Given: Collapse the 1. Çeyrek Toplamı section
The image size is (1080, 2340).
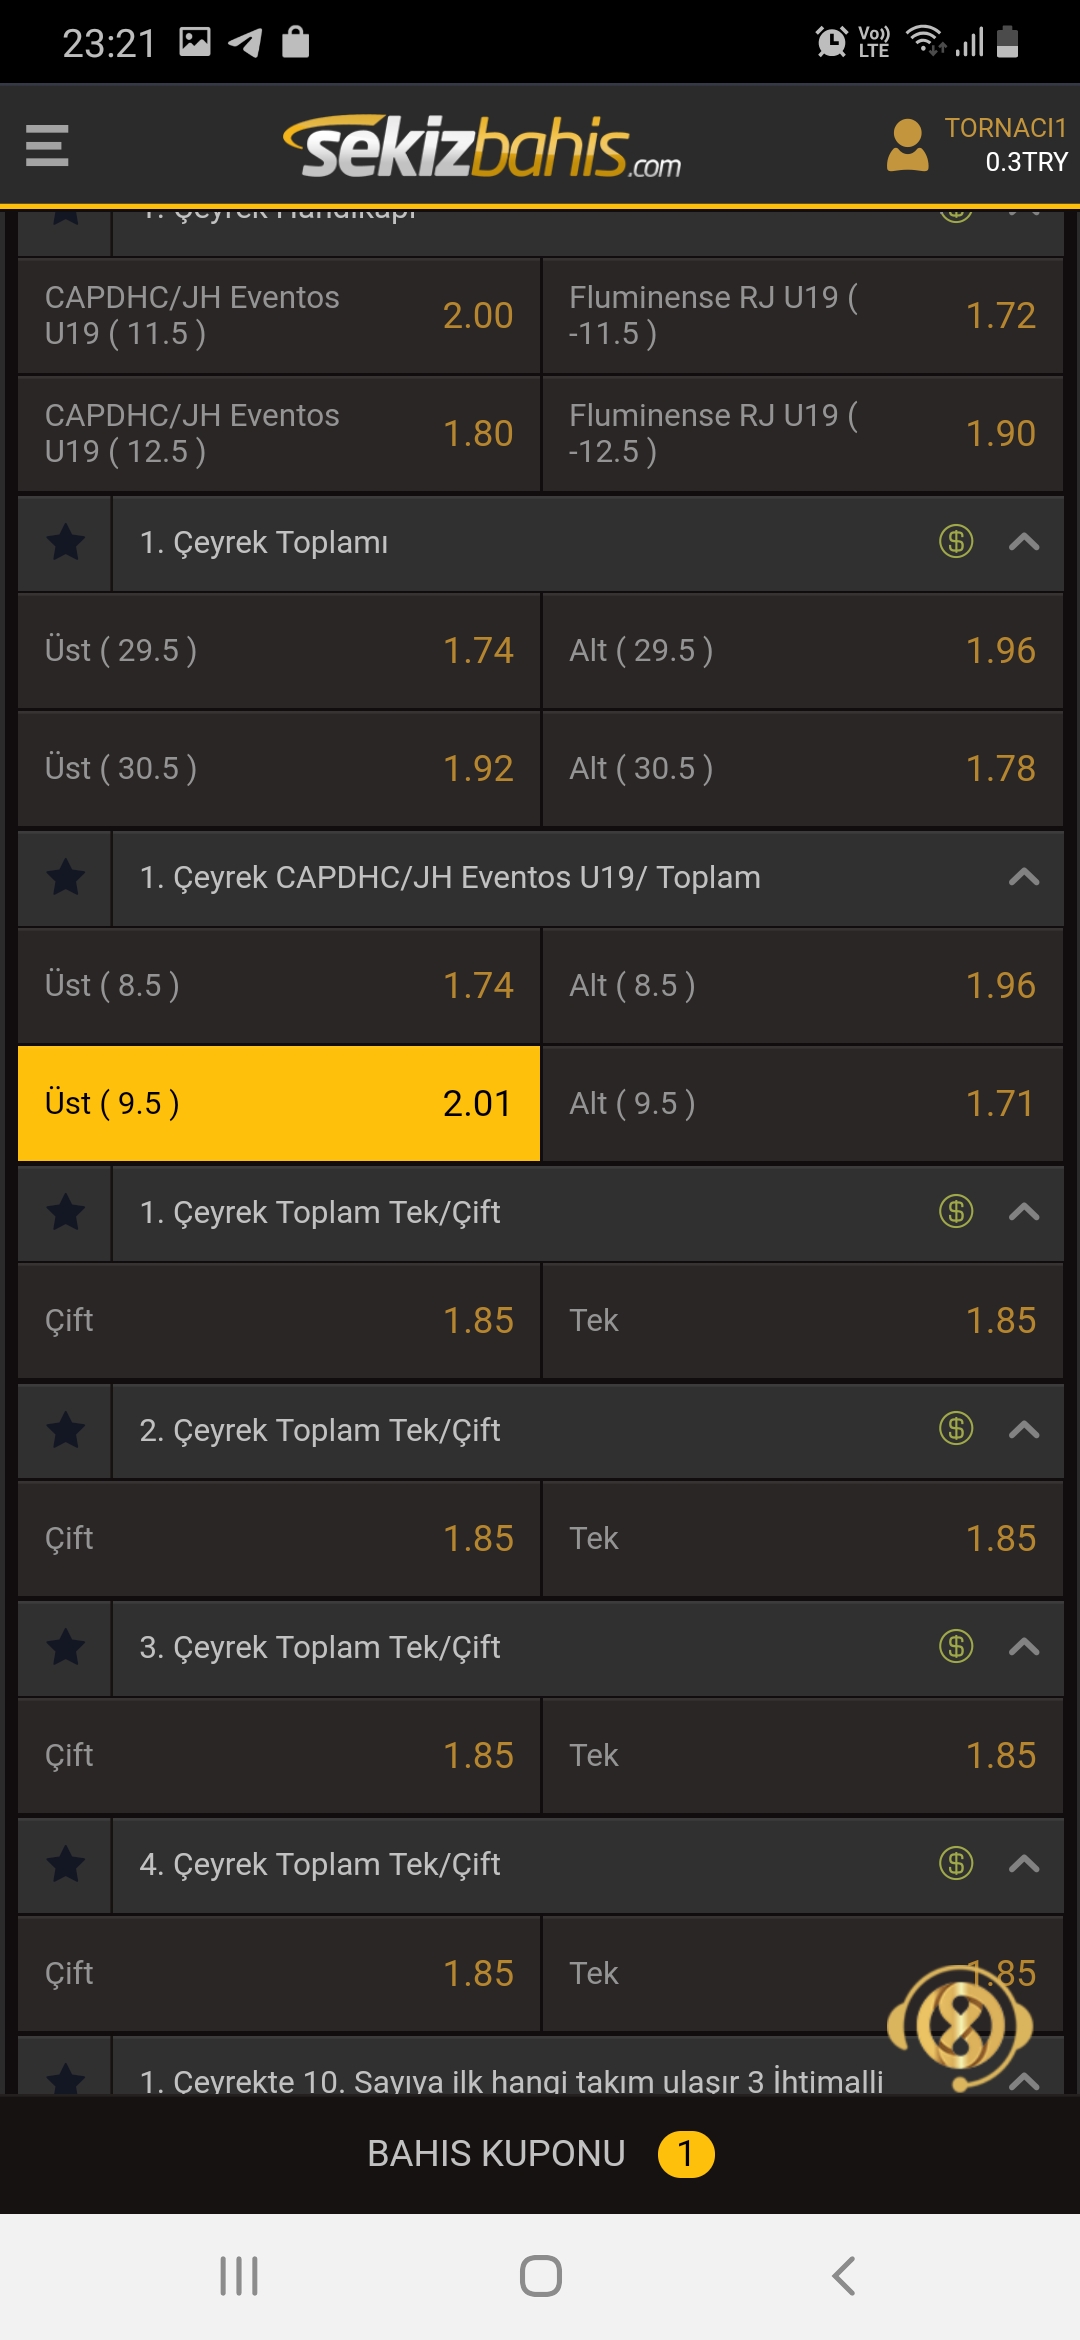Looking at the screenshot, I should [x=1024, y=542].
